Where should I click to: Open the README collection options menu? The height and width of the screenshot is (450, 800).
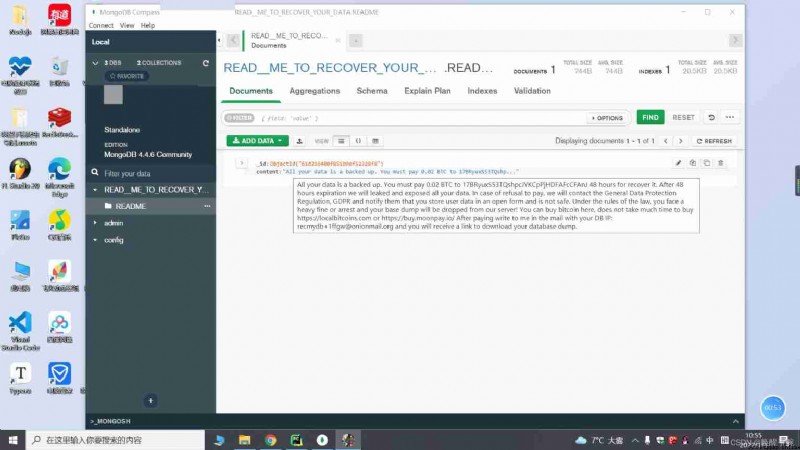click(x=207, y=206)
